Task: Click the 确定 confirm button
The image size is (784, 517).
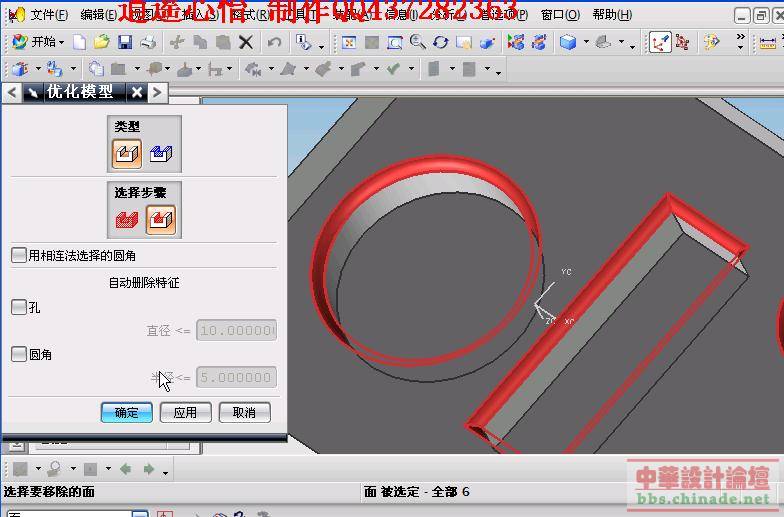Action: click(x=127, y=412)
